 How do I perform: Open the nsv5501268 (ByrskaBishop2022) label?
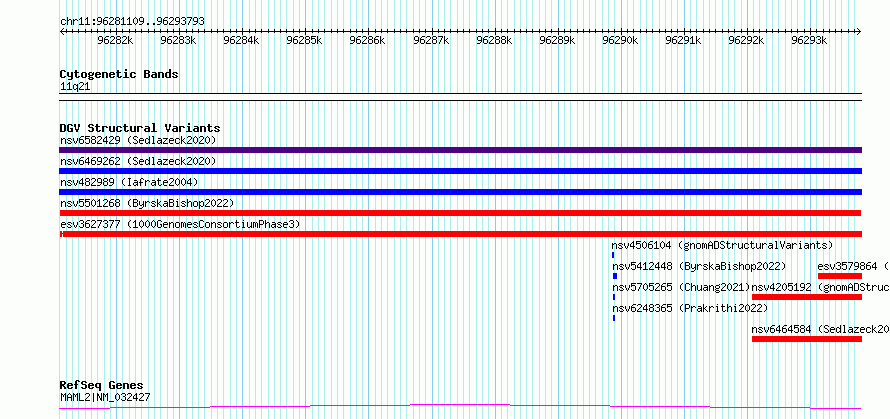pos(146,203)
